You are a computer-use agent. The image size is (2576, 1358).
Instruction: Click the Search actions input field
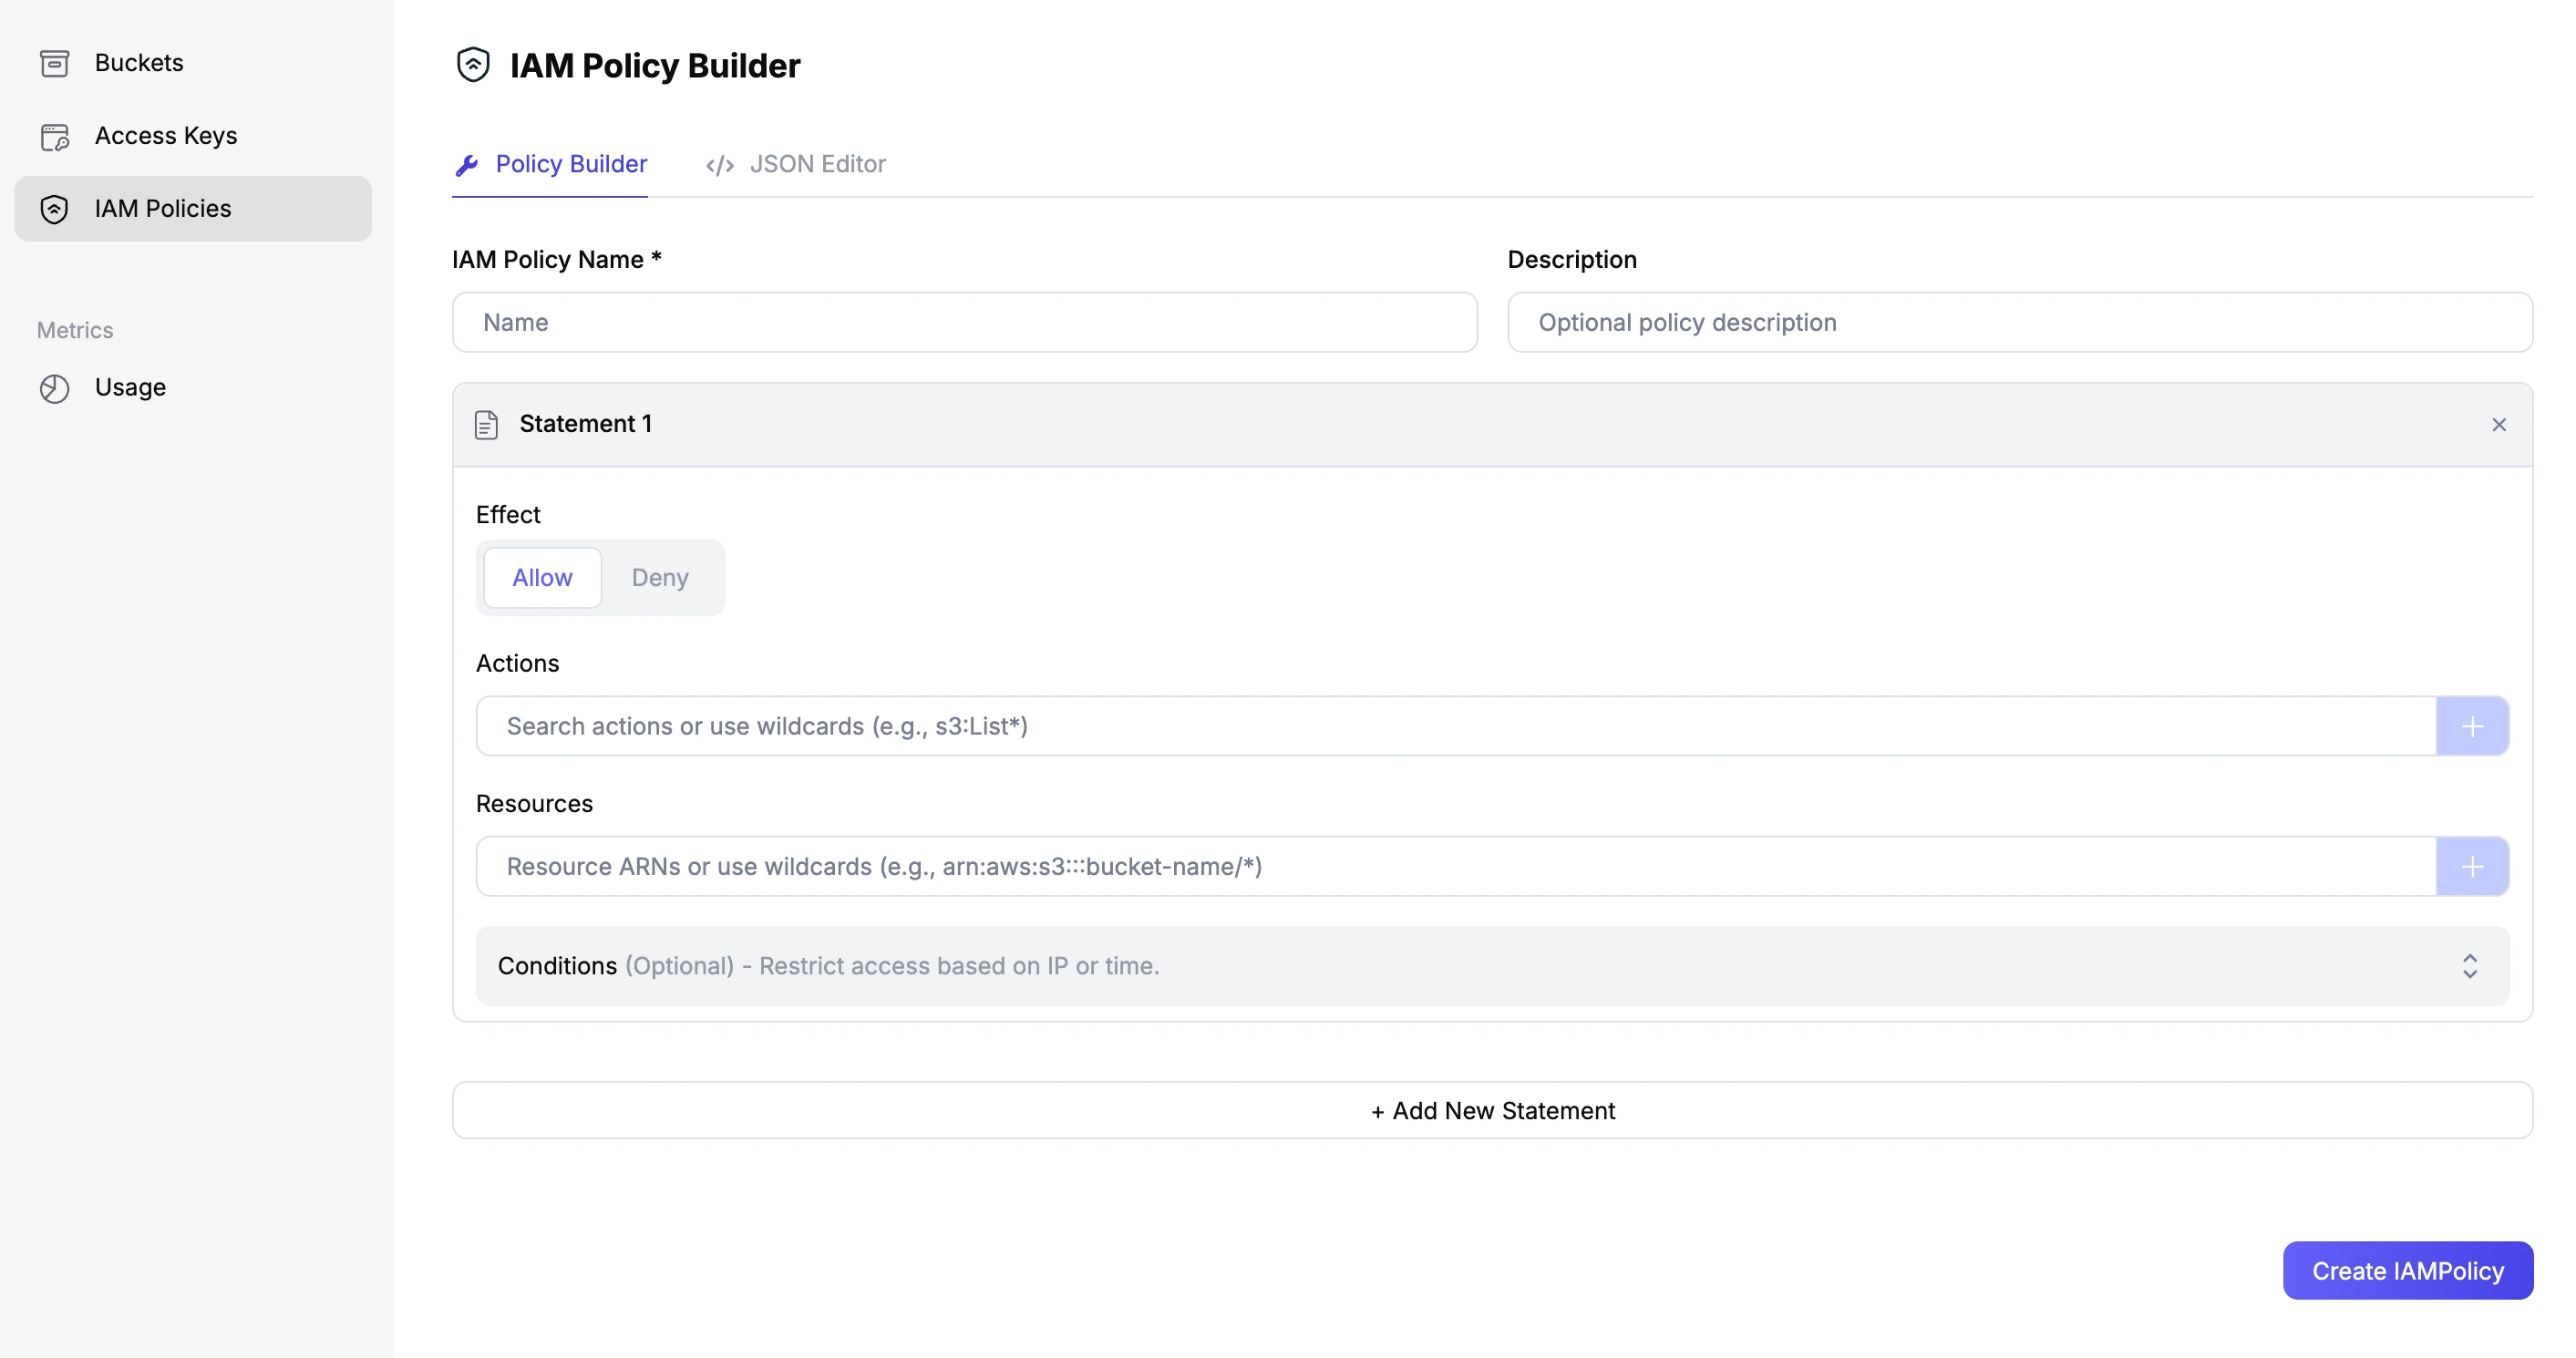tap(1455, 726)
